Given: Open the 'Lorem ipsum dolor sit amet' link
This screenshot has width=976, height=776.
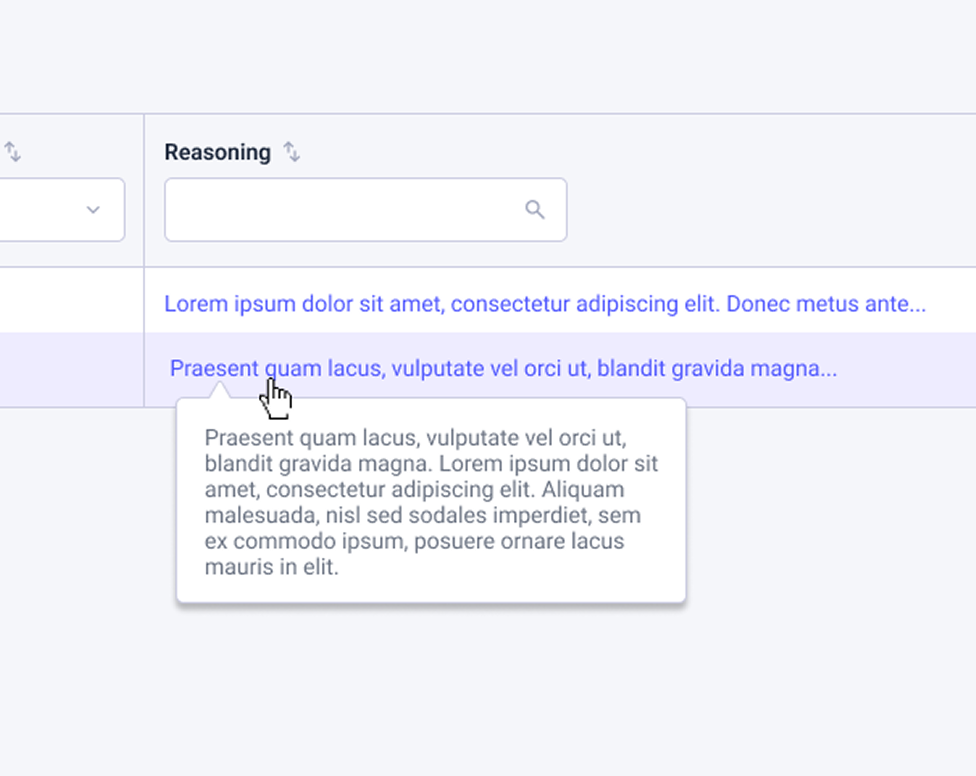Looking at the screenshot, I should pos(302,304).
